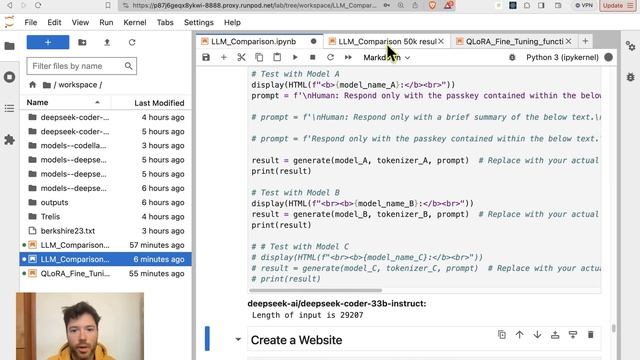640x360 pixels.
Task: Delete the Create a Website cell
Action: pyautogui.click(x=591, y=335)
